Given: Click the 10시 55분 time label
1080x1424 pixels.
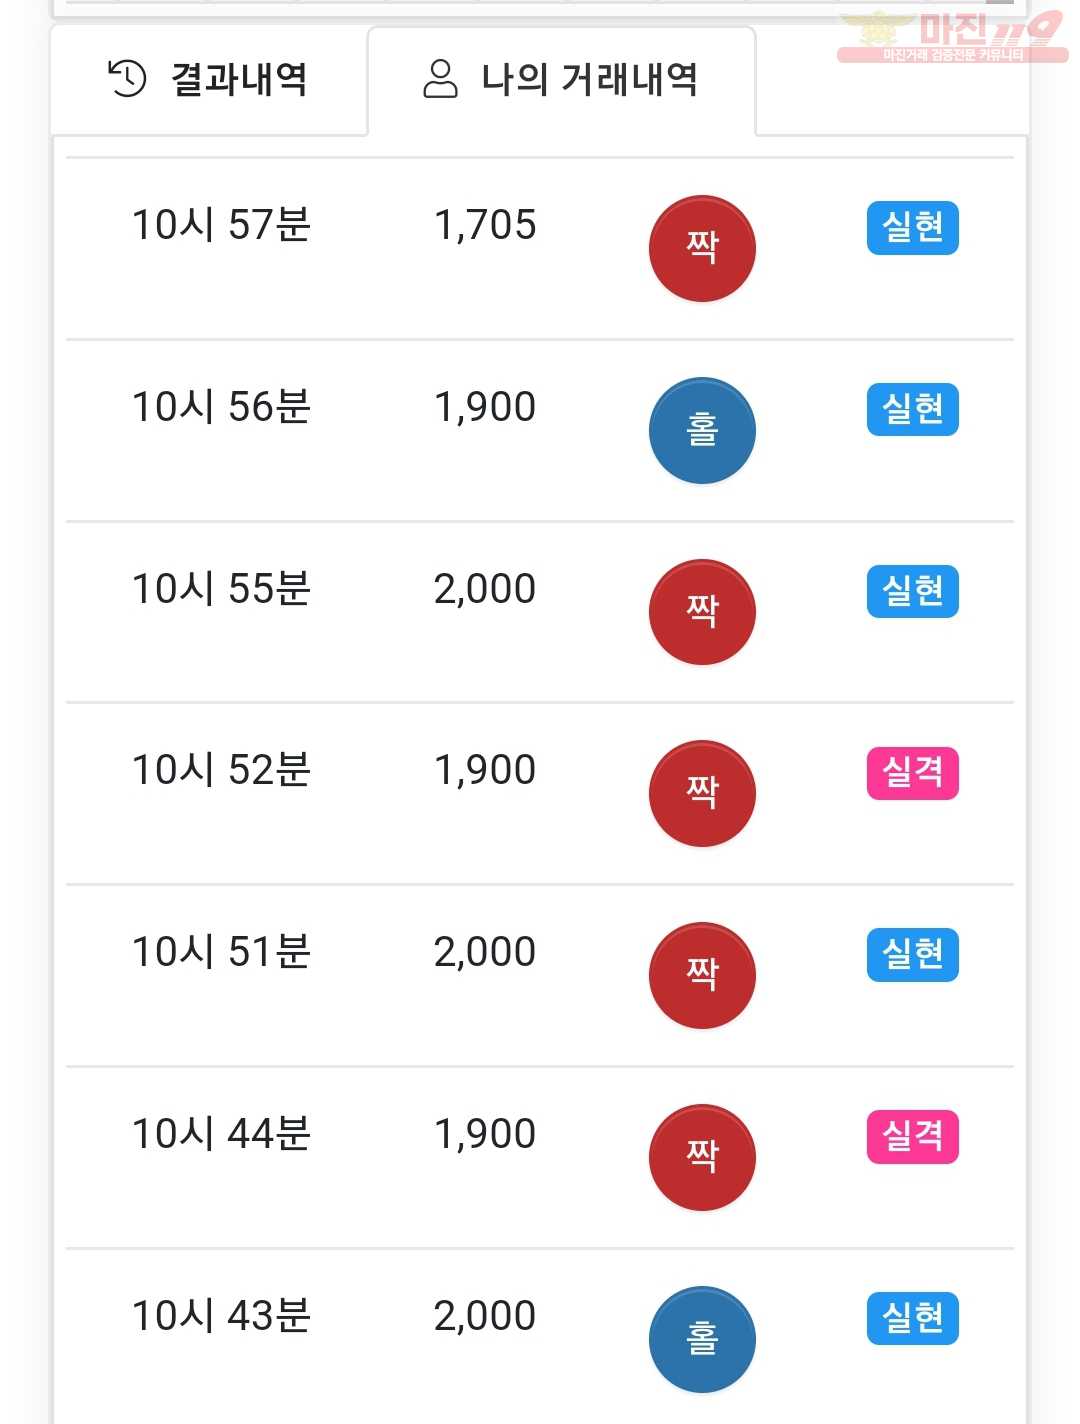Looking at the screenshot, I should [x=221, y=589].
